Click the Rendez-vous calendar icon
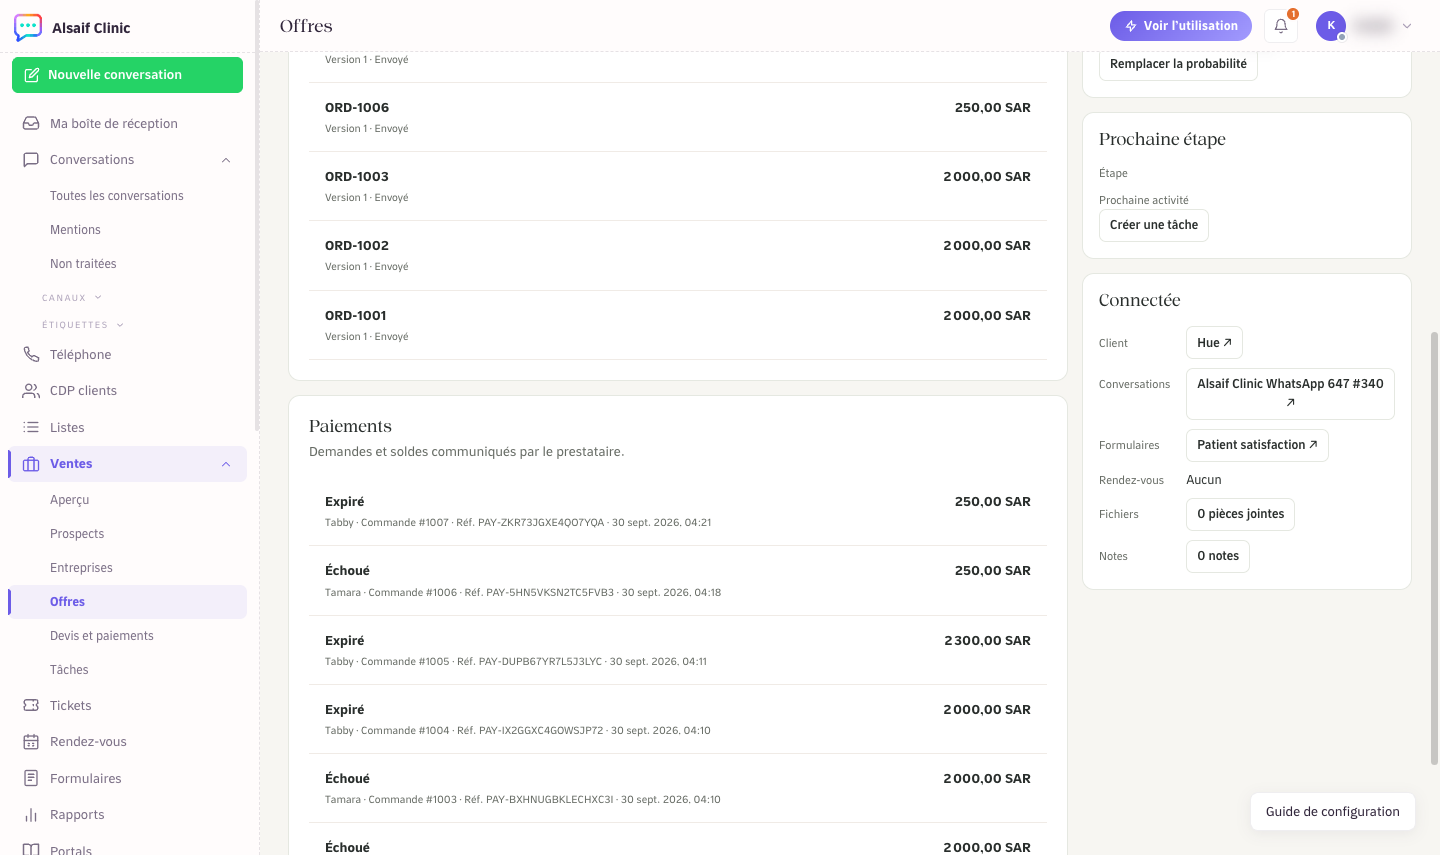Screen dimensions: 1440x855 (31, 742)
